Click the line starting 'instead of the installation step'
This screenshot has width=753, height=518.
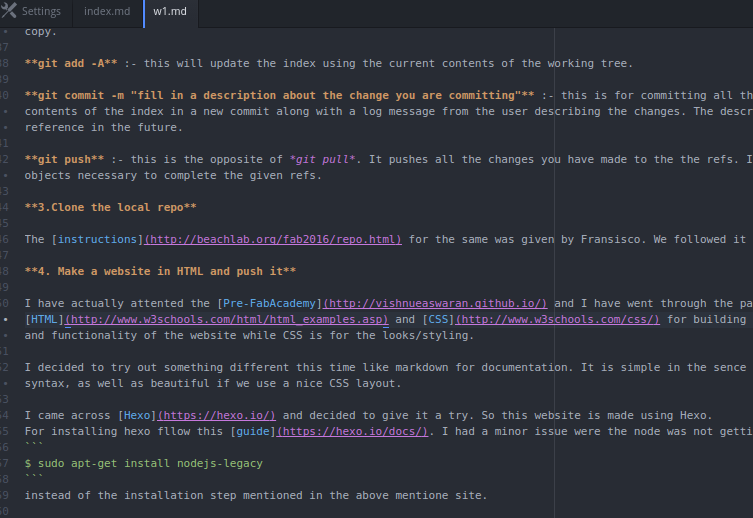pyautogui.click(x=256, y=495)
